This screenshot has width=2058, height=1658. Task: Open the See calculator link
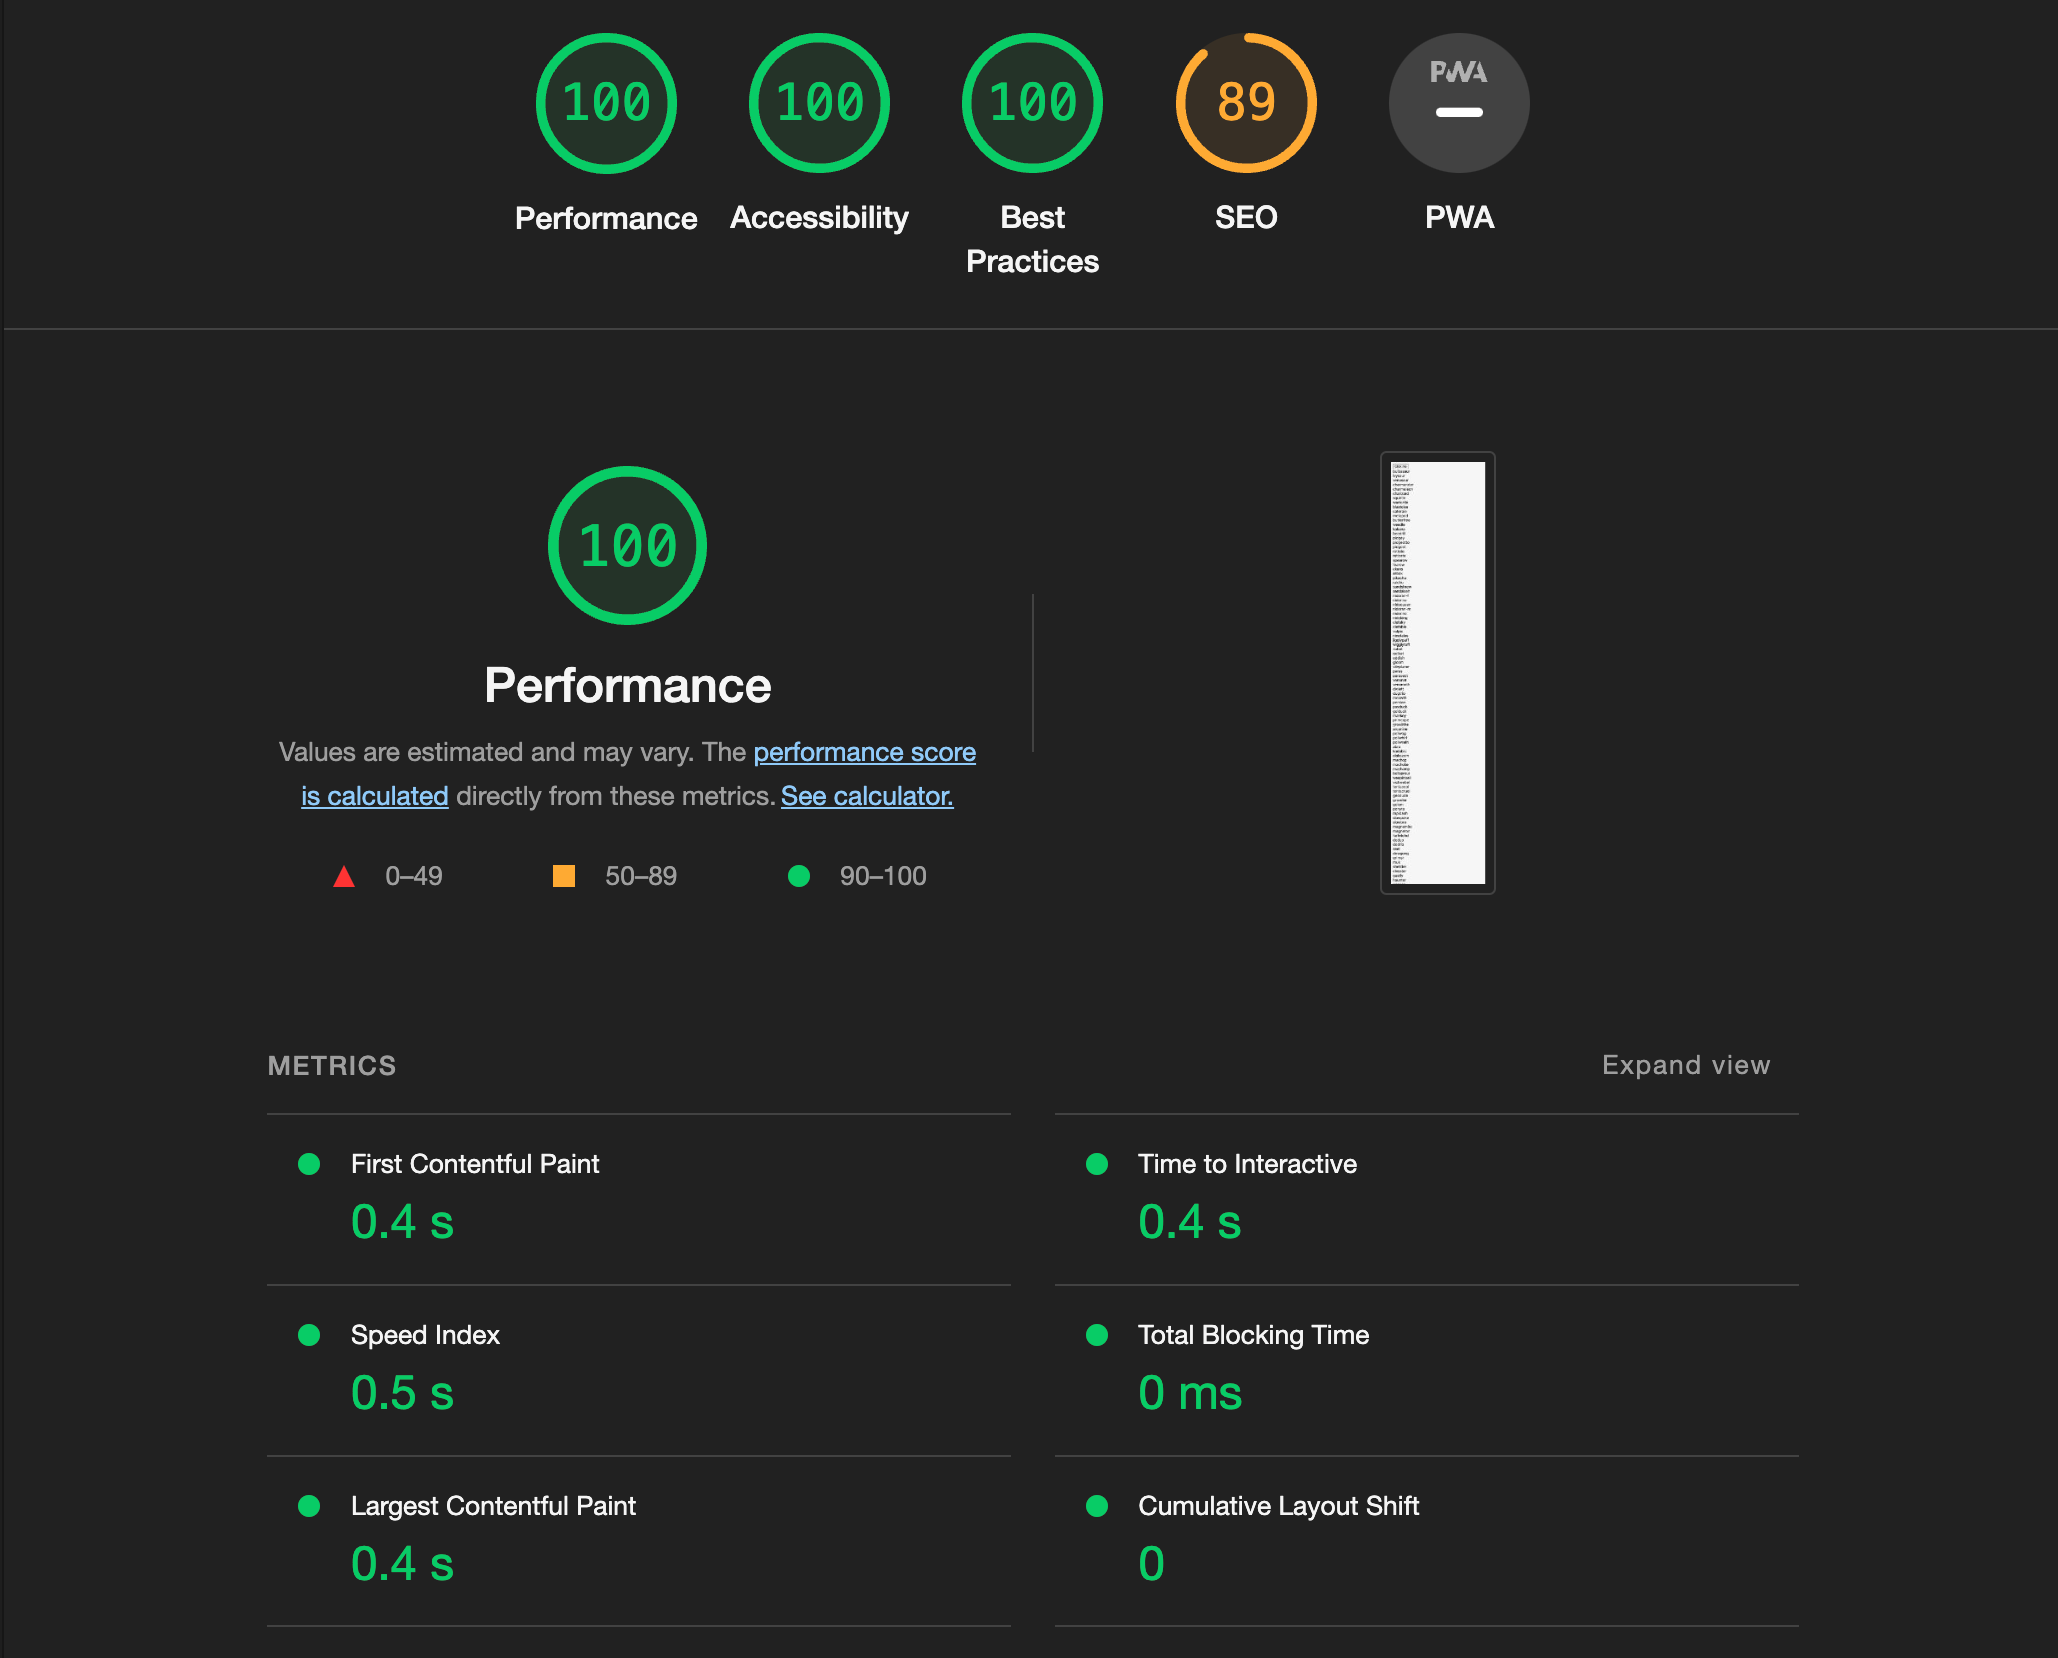coord(866,796)
